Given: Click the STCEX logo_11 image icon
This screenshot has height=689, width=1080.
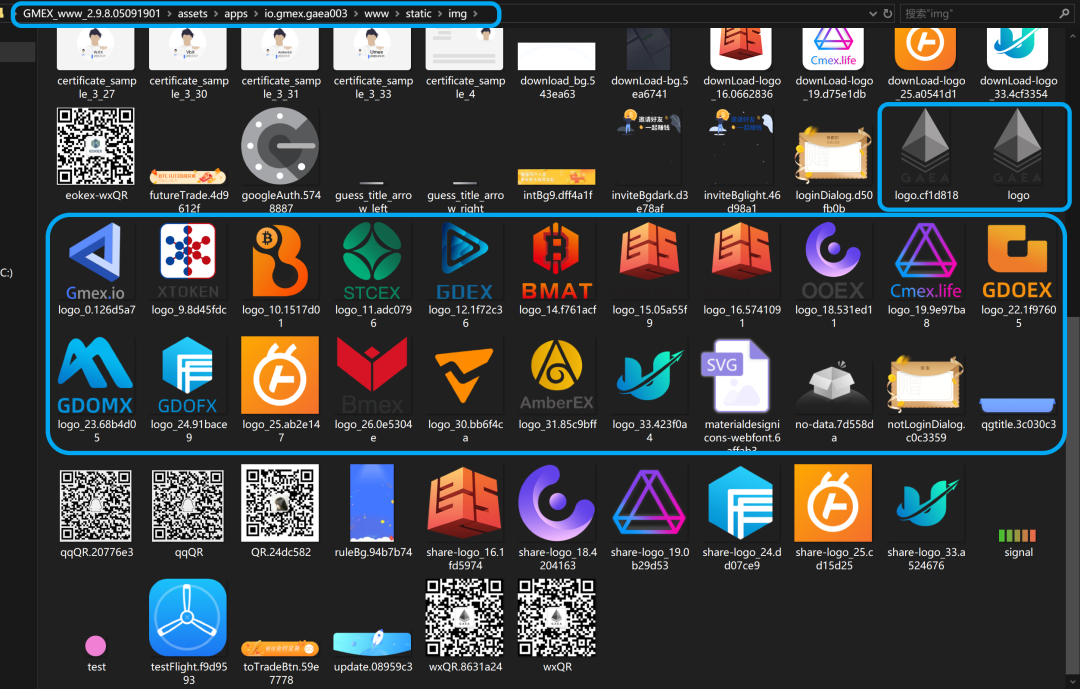Looking at the screenshot, I should click(372, 261).
